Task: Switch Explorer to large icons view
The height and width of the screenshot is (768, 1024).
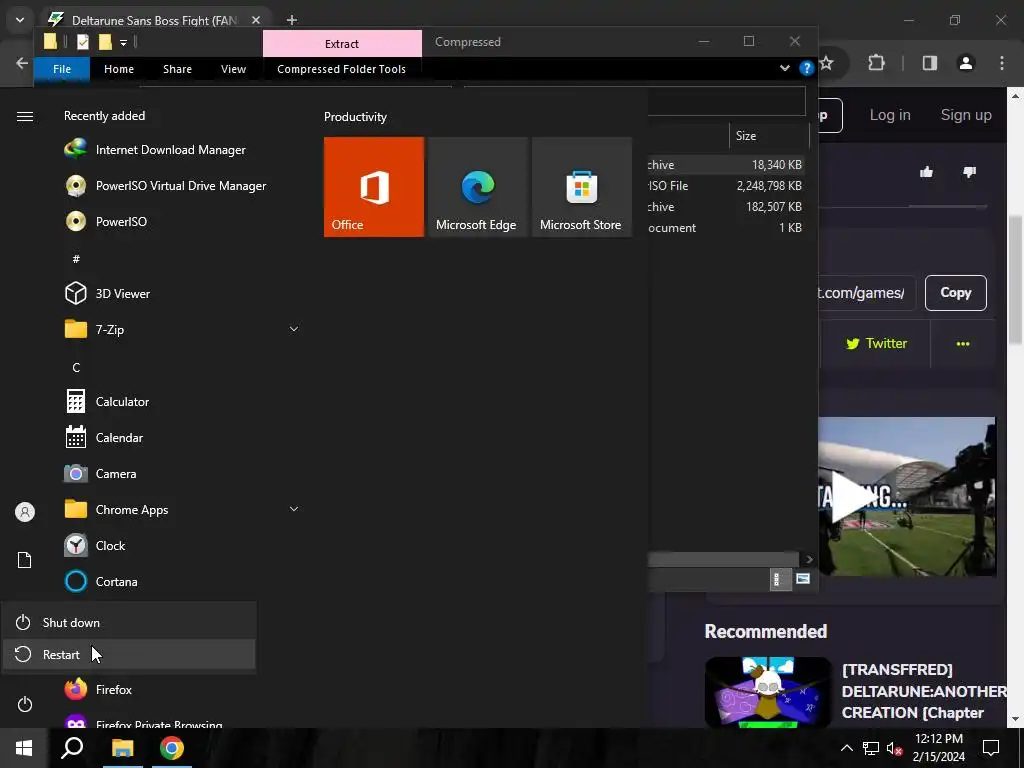Action: 803,579
